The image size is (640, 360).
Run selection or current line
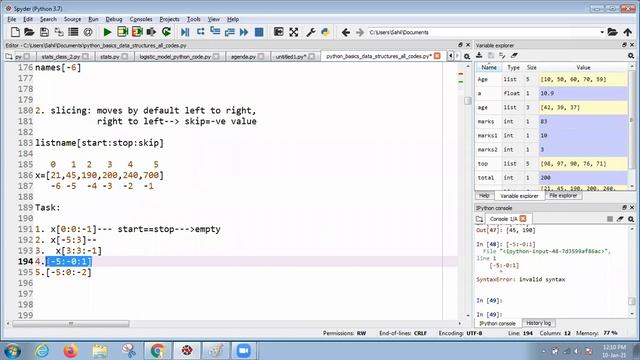[151, 32]
